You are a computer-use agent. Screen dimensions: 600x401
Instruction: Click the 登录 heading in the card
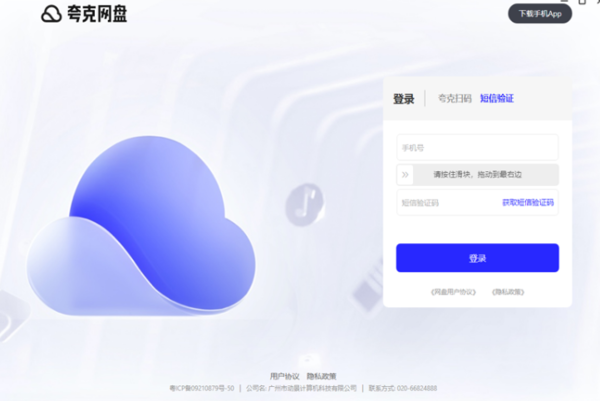click(x=404, y=99)
